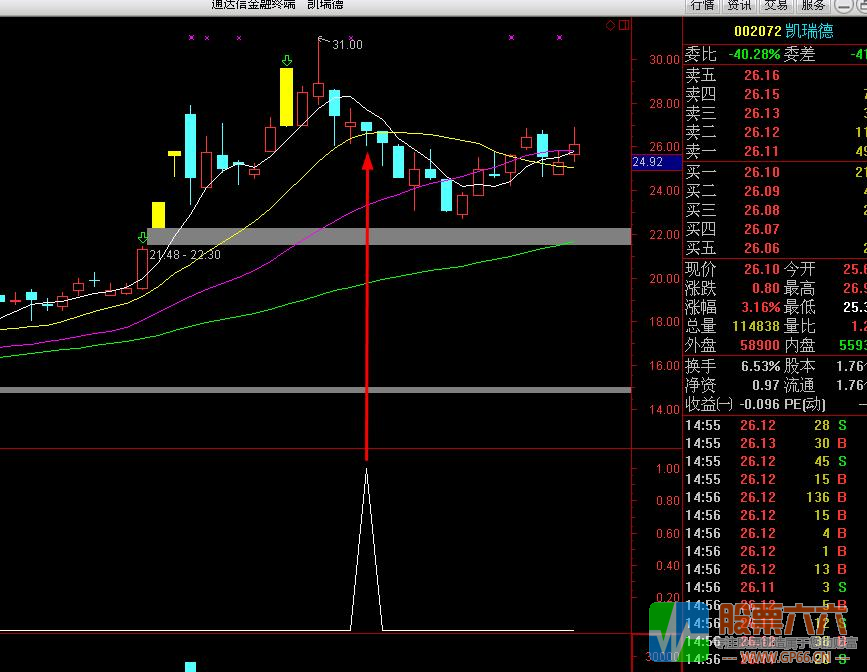
Task: Click the green down-arrow beside the 21.48 label
Action: coord(143,238)
